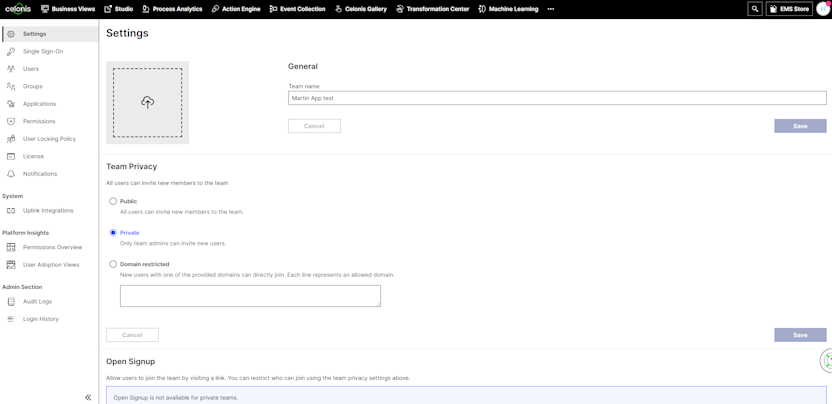Click the EMS Store button
Screen dimensions: 832x404
789,9
